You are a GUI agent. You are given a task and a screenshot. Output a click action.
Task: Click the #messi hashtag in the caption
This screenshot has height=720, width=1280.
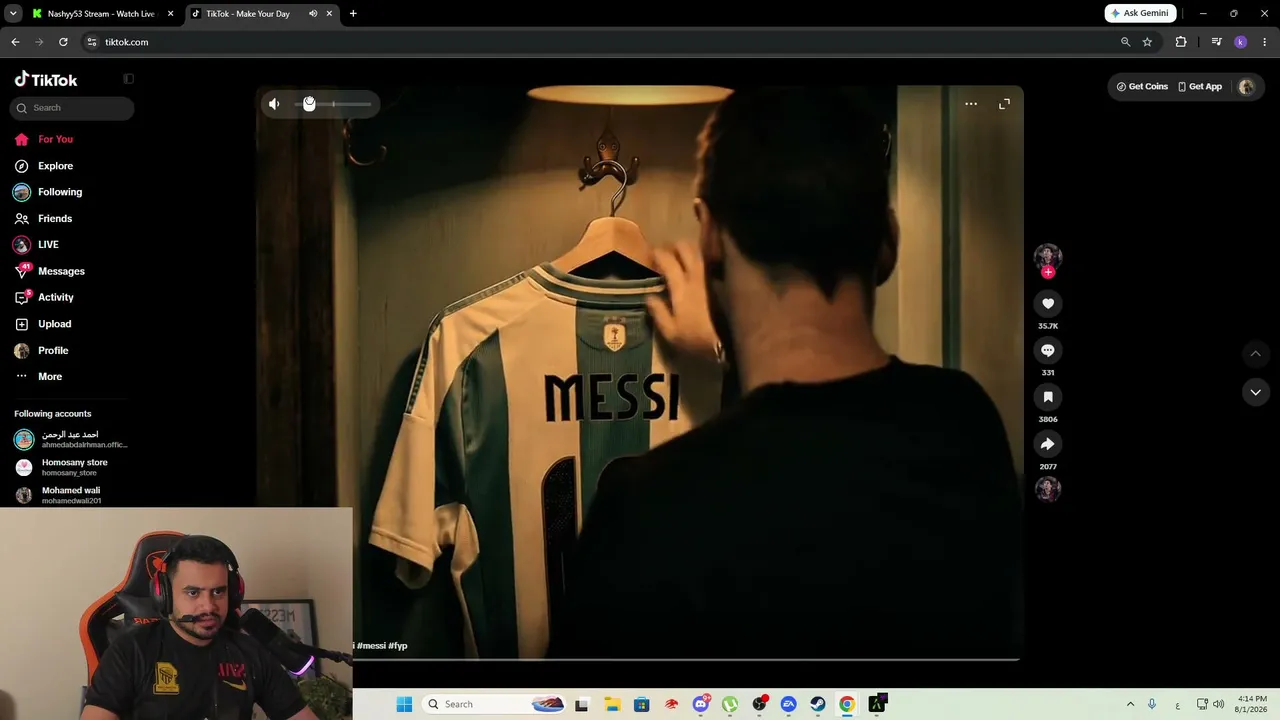pos(371,646)
